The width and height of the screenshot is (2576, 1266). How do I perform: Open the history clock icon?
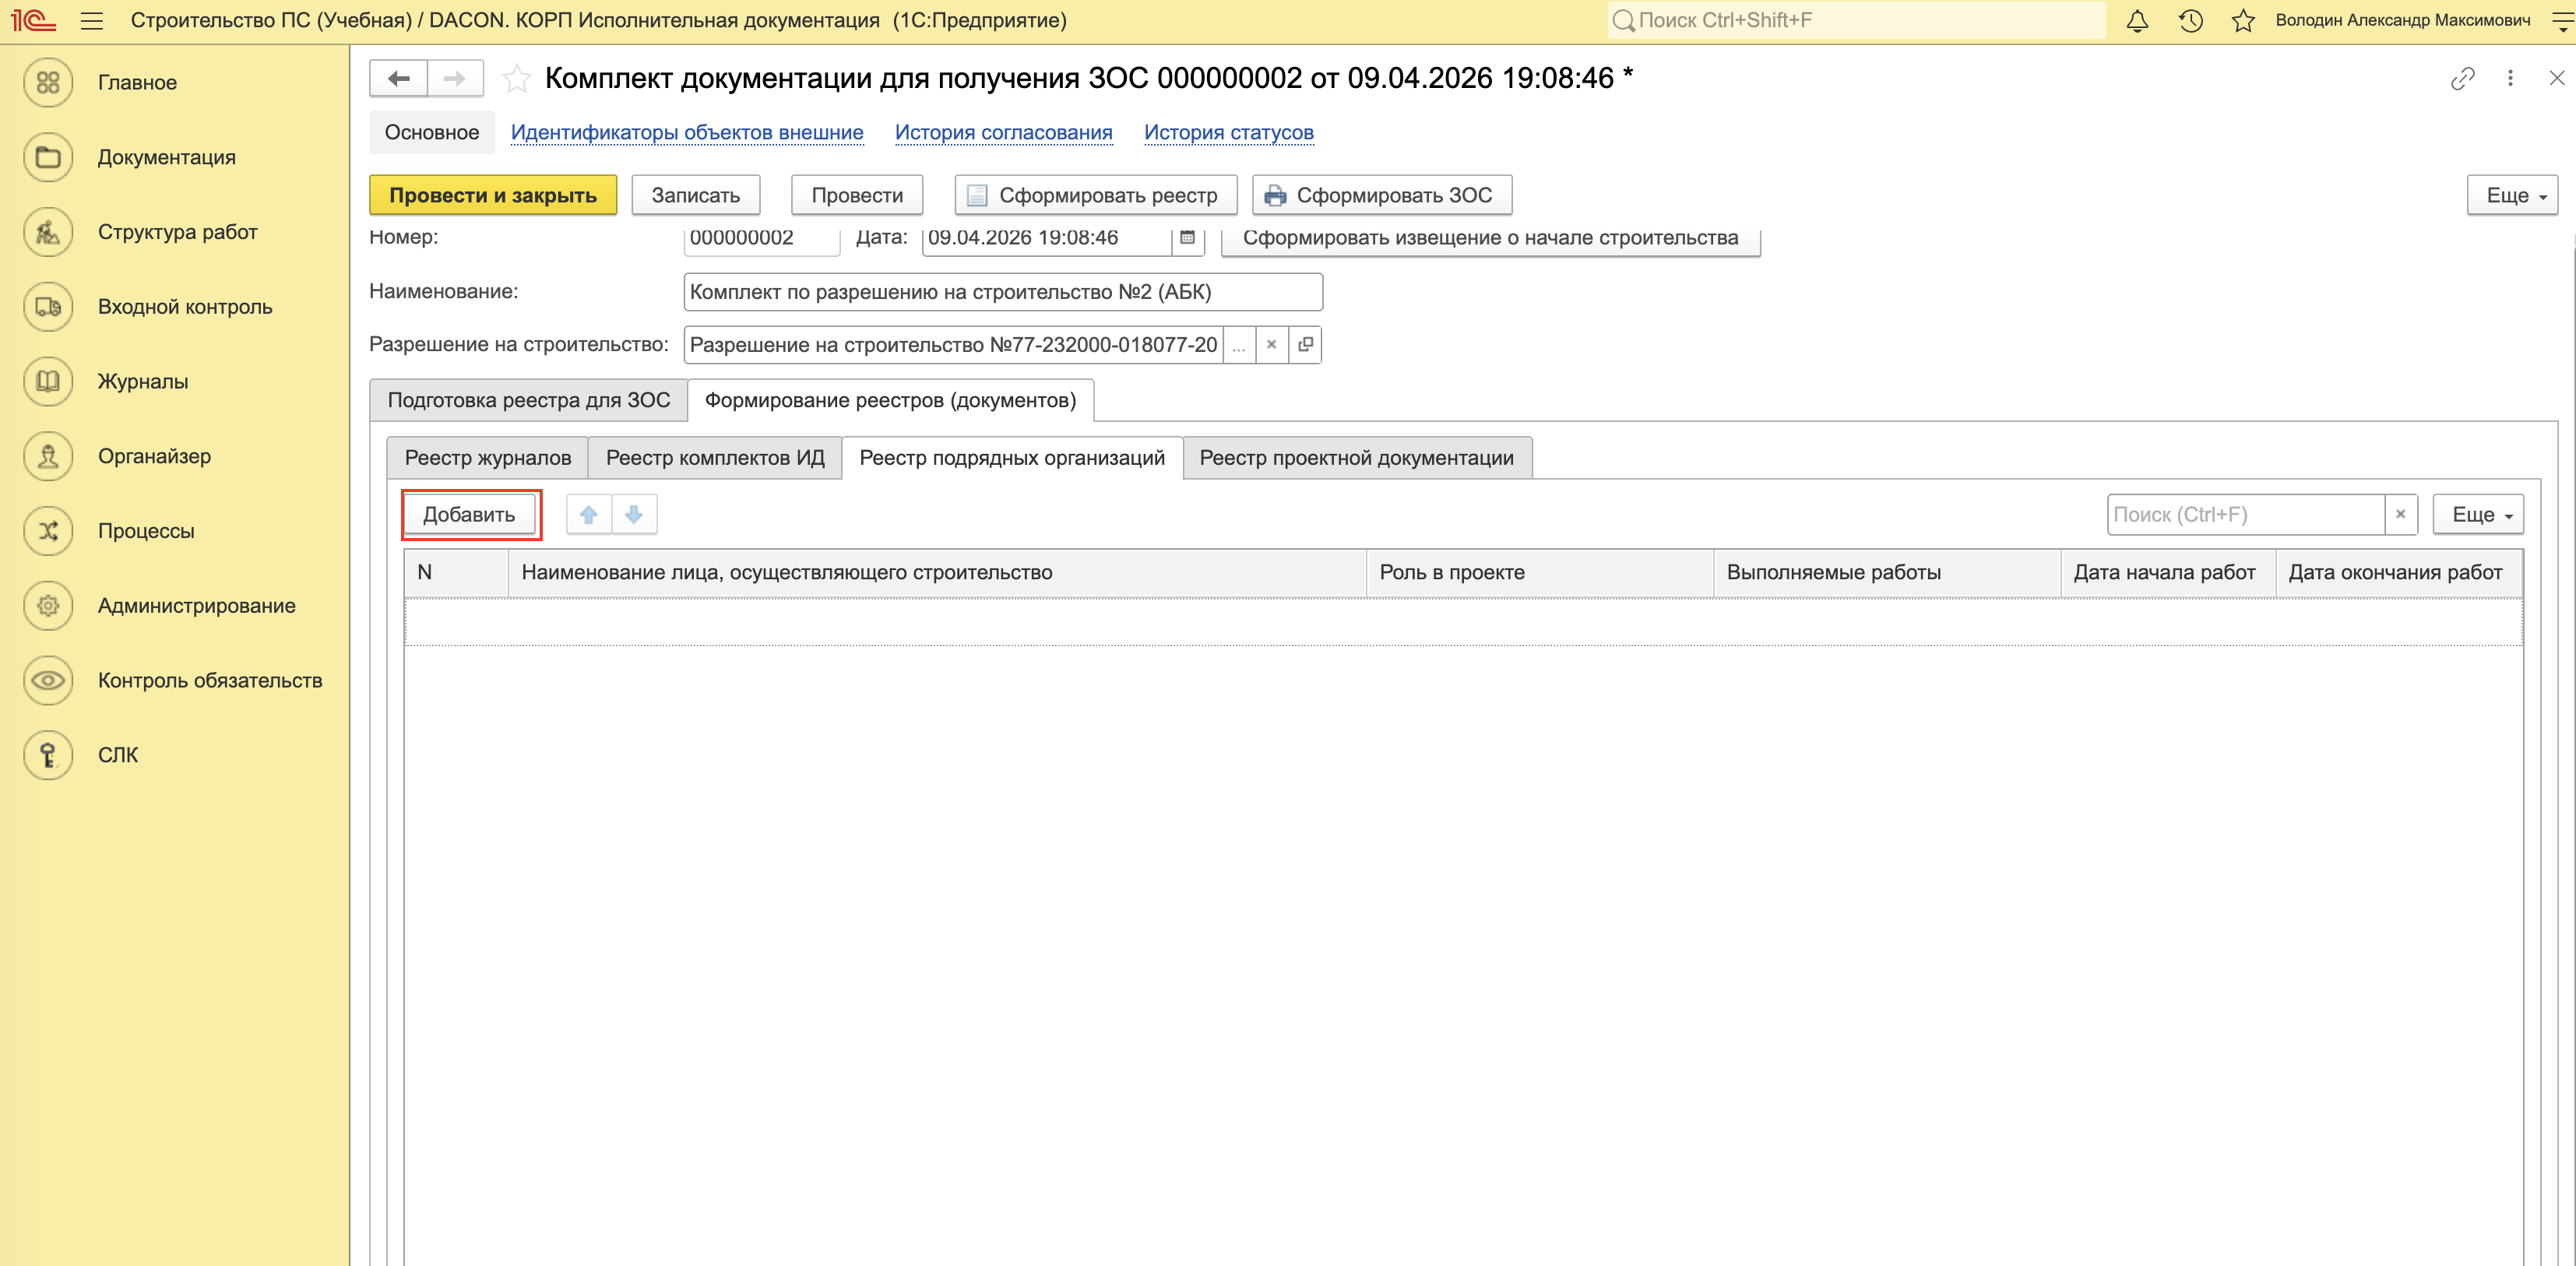(2190, 21)
